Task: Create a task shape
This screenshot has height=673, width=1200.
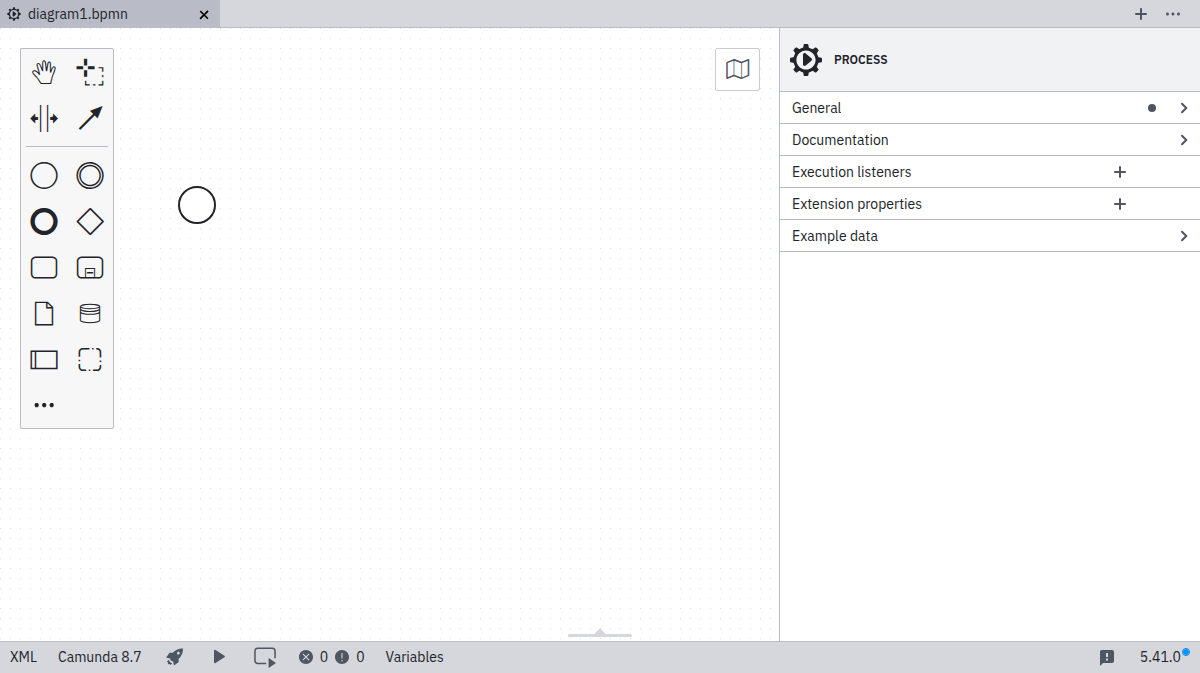Action: (x=44, y=267)
